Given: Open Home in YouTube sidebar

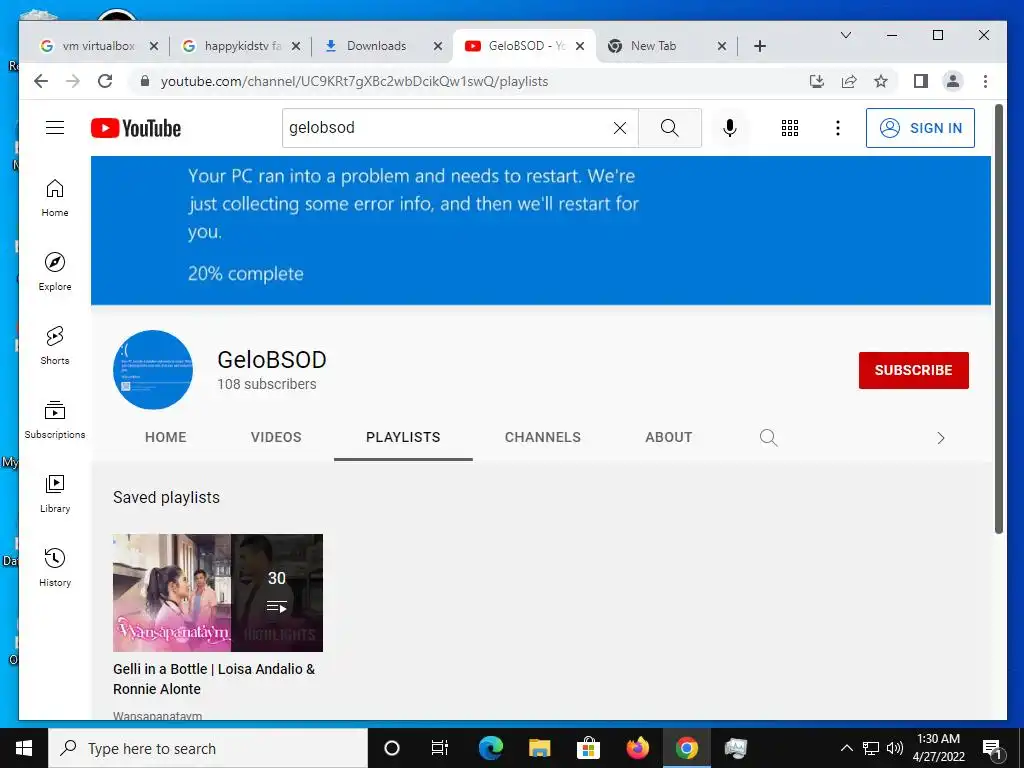Looking at the screenshot, I should click(x=55, y=199).
